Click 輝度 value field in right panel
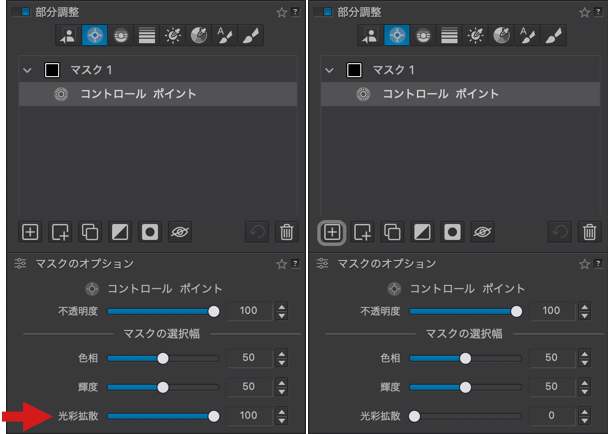The image size is (608, 434). pyautogui.click(x=551, y=387)
